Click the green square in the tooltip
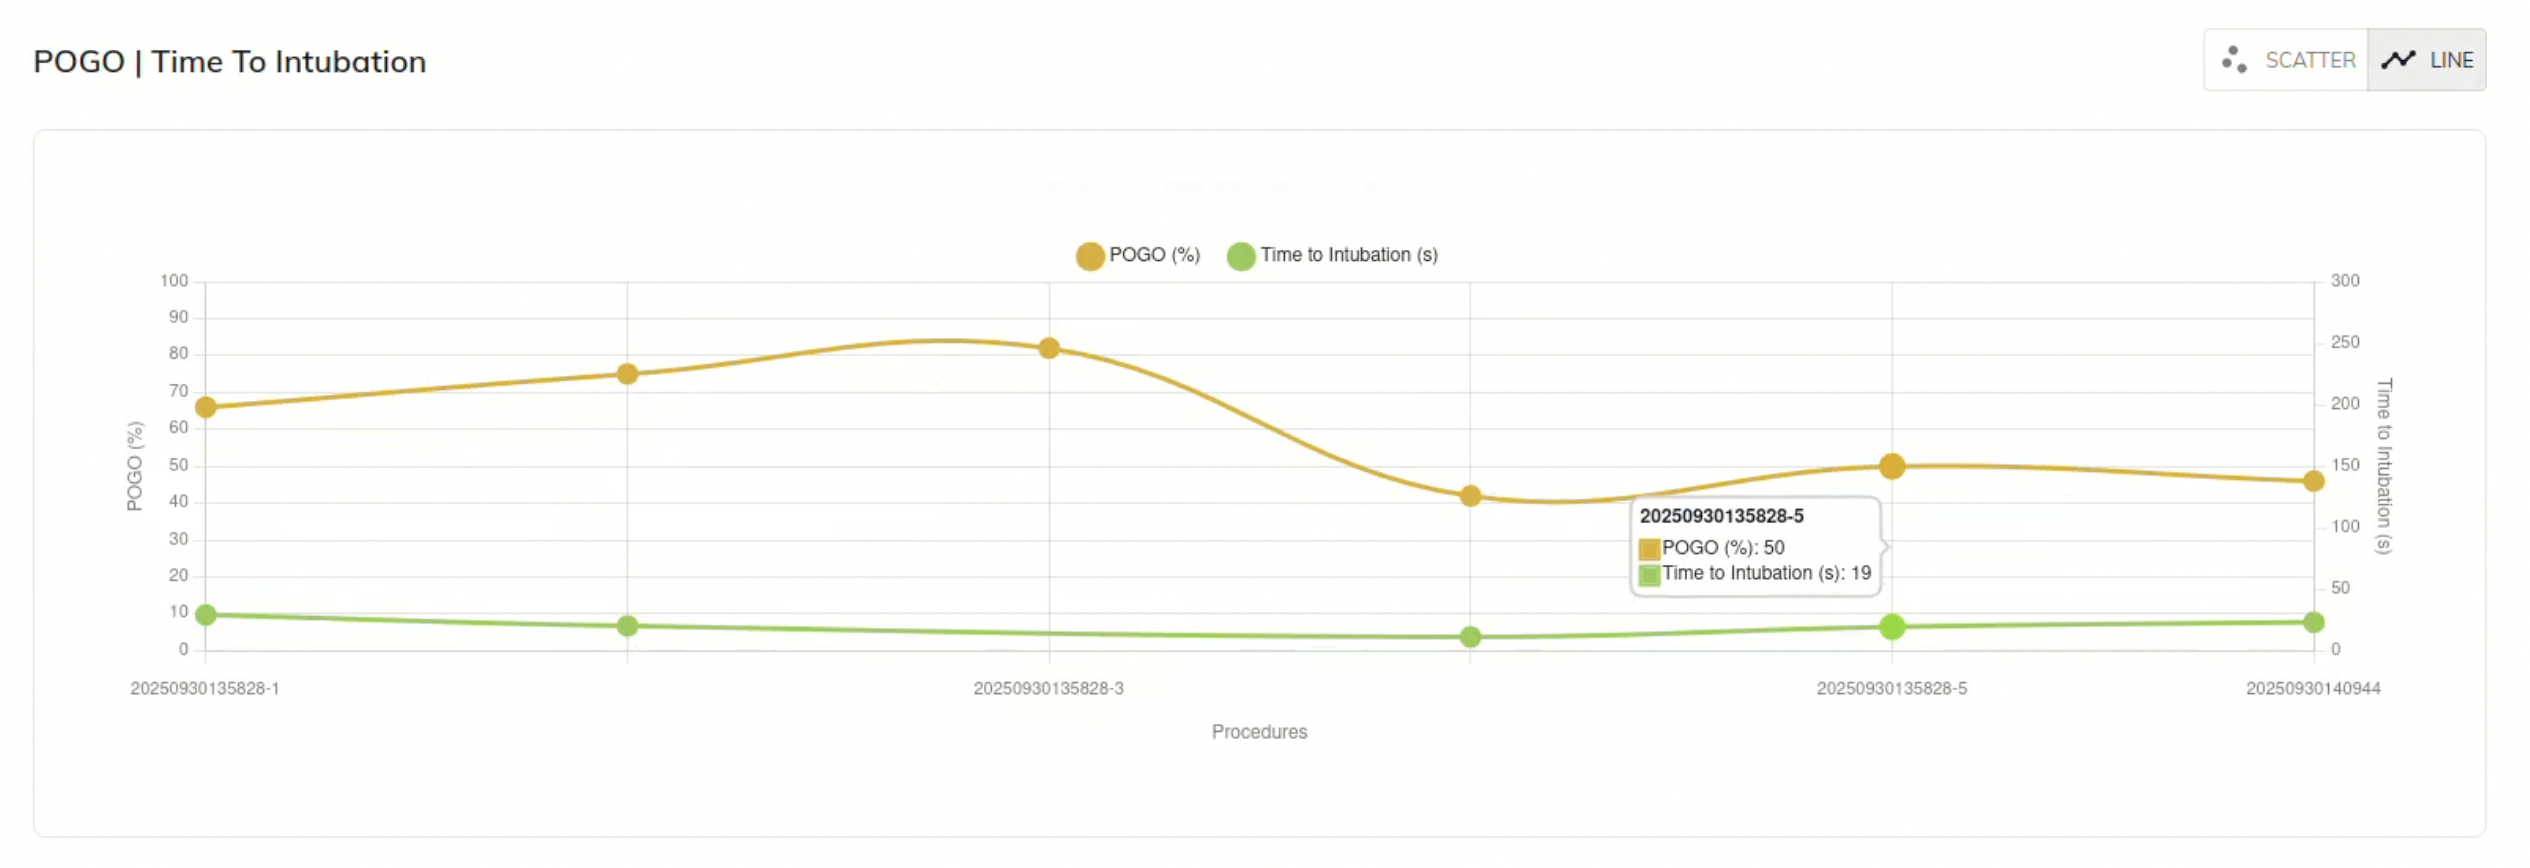The width and height of the screenshot is (2530, 868). (1649, 575)
